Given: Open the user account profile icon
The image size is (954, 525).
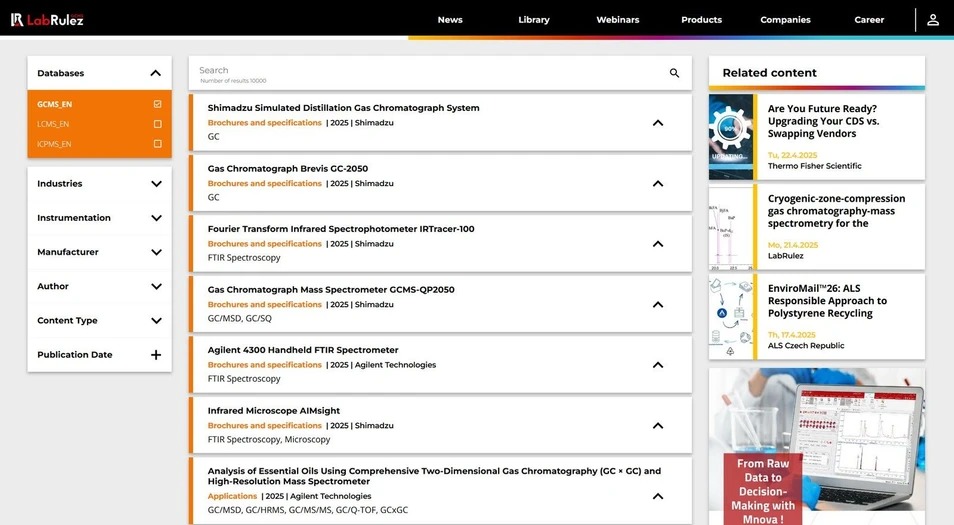Looking at the screenshot, I should click(933, 19).
